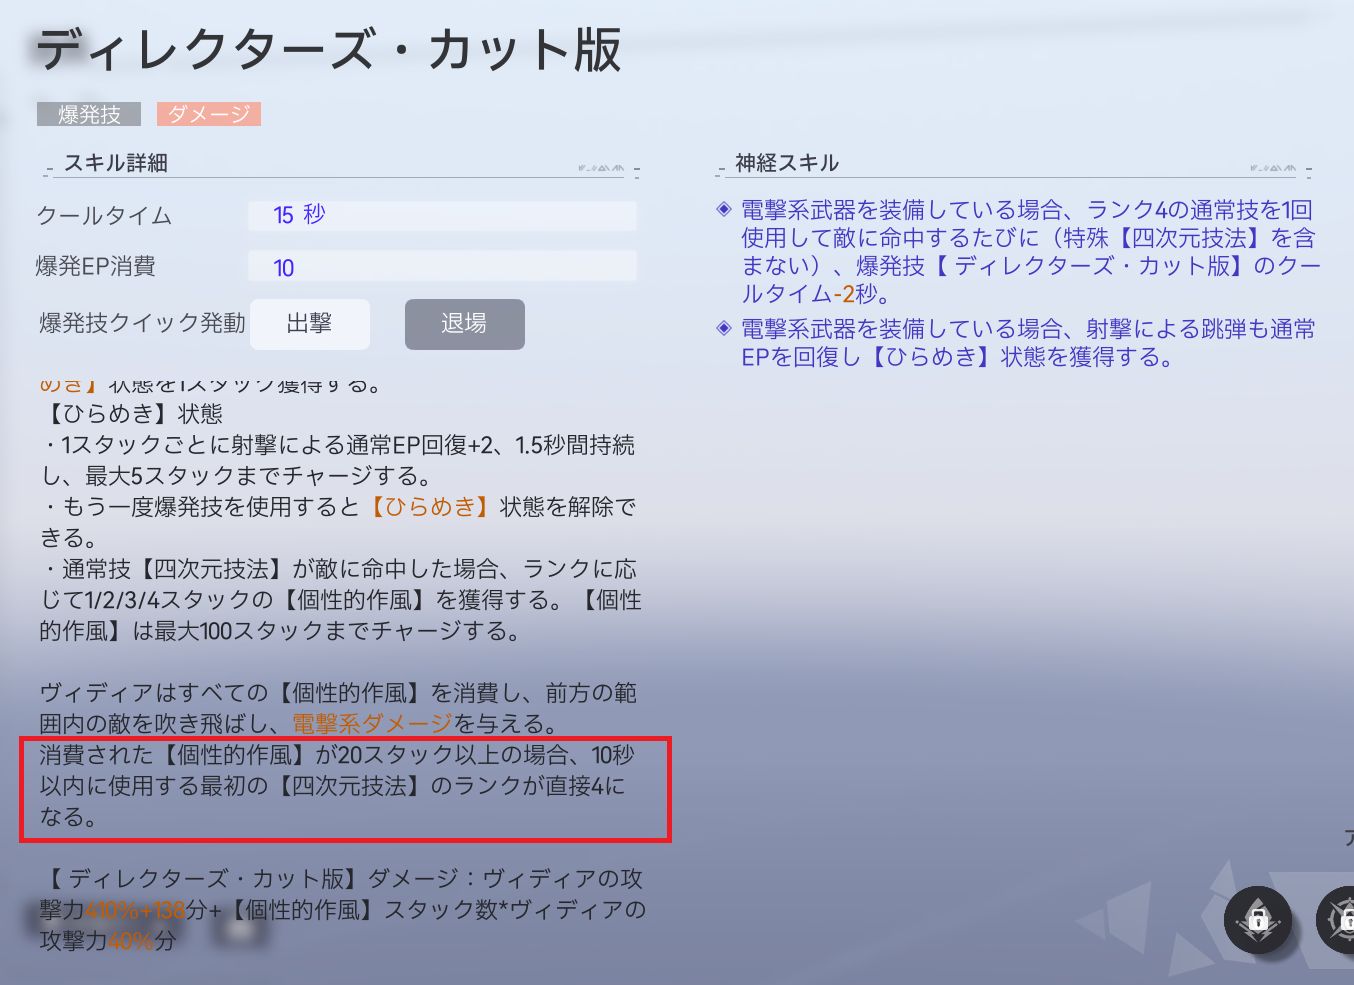The height and width of the screenshot is (985, 1354).
Task: Click the 爆発EP消費 value field showing 10
Action: point(441,267)
